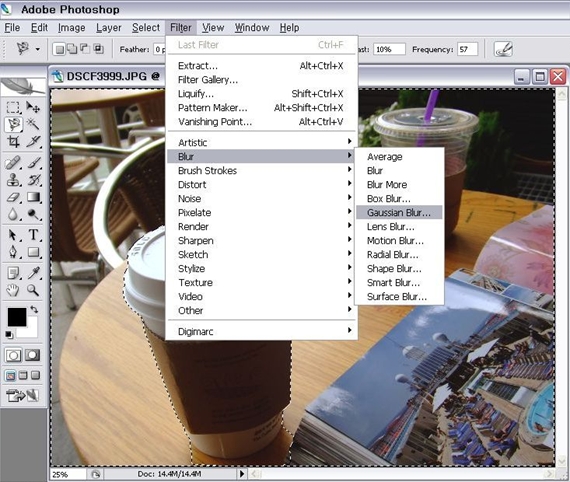
Task: Open the status bar info flyout arrow
Action: coord(242,474)
